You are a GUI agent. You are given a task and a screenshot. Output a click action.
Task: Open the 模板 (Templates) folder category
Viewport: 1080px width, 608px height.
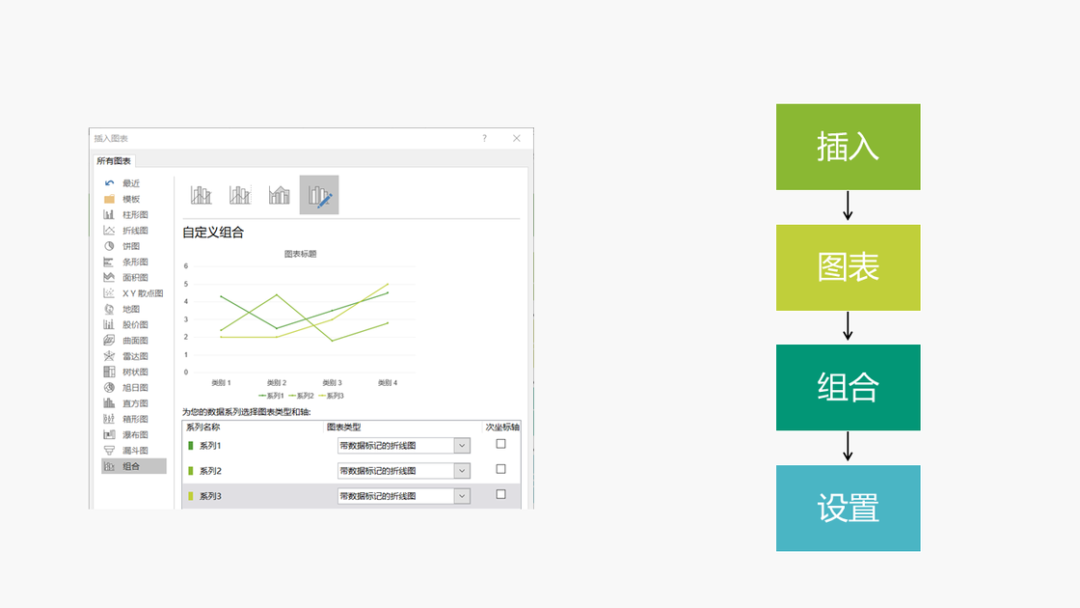pyautogui.click(x=131, y=199)
